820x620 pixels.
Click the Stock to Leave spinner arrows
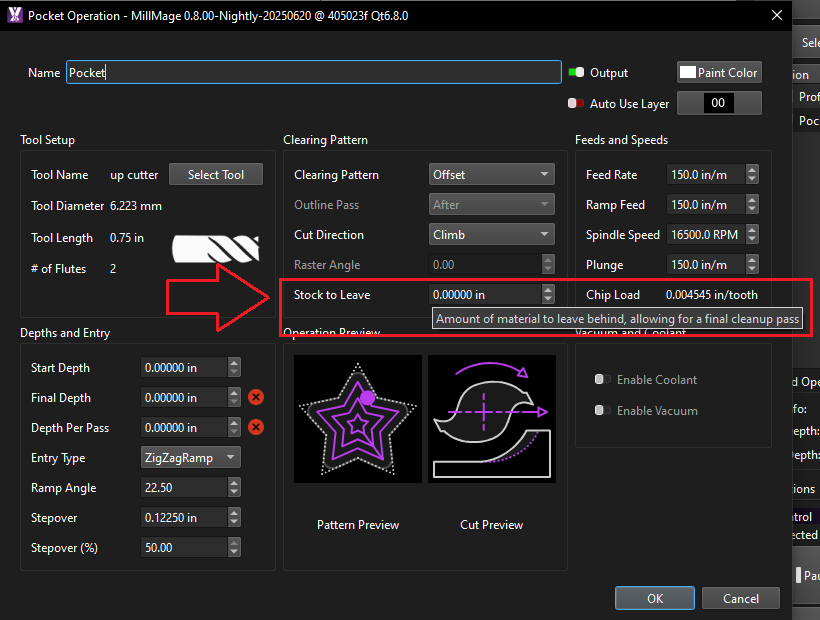pos(548,295)
